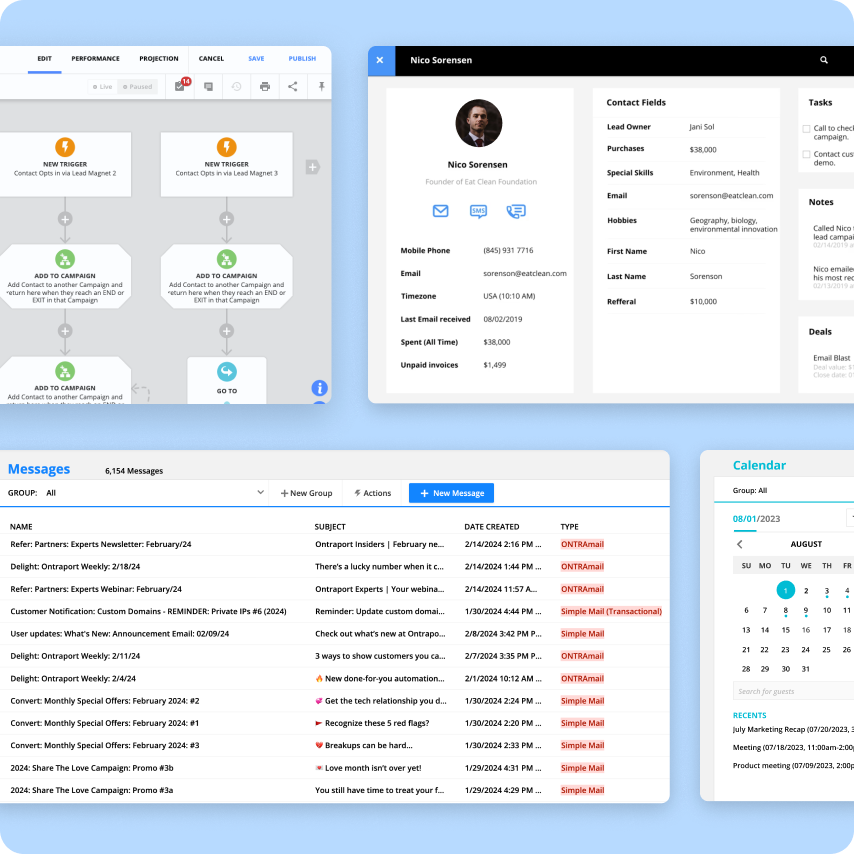
Task: Open the Projection tab
Action: (x=159, y=59)
